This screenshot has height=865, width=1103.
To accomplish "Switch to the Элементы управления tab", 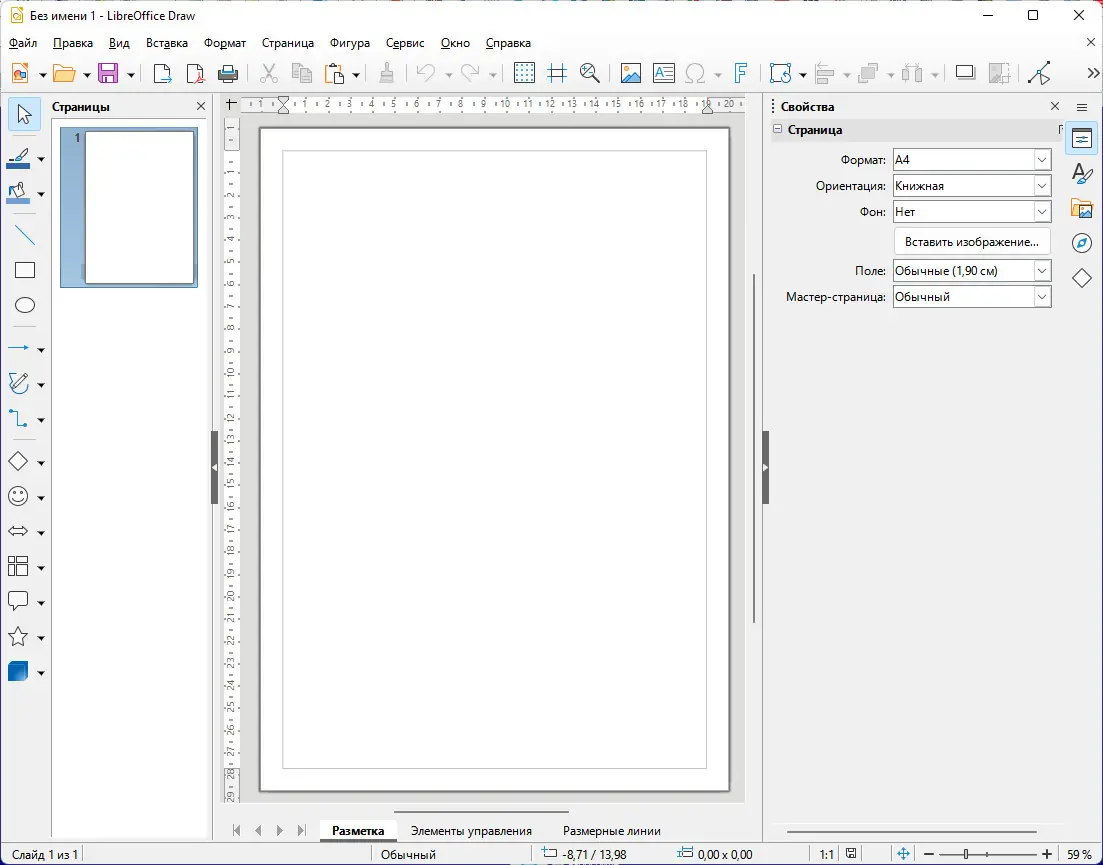I will [470, 830].
